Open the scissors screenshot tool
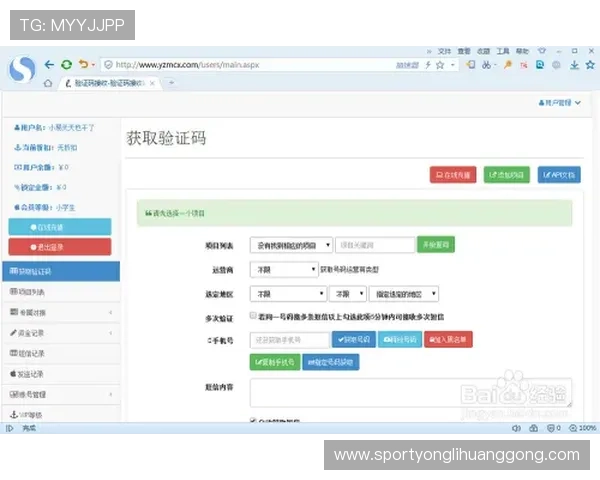 click(x=487, y=65)
